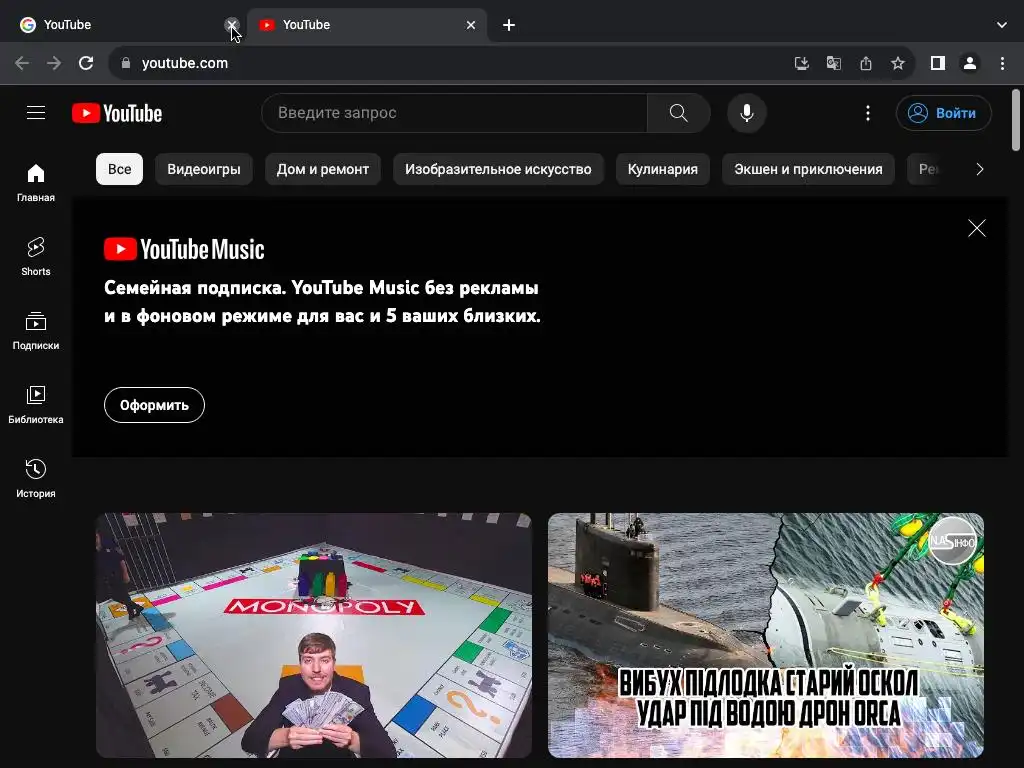Open Chrome three-dot menu

(1002, 63)
